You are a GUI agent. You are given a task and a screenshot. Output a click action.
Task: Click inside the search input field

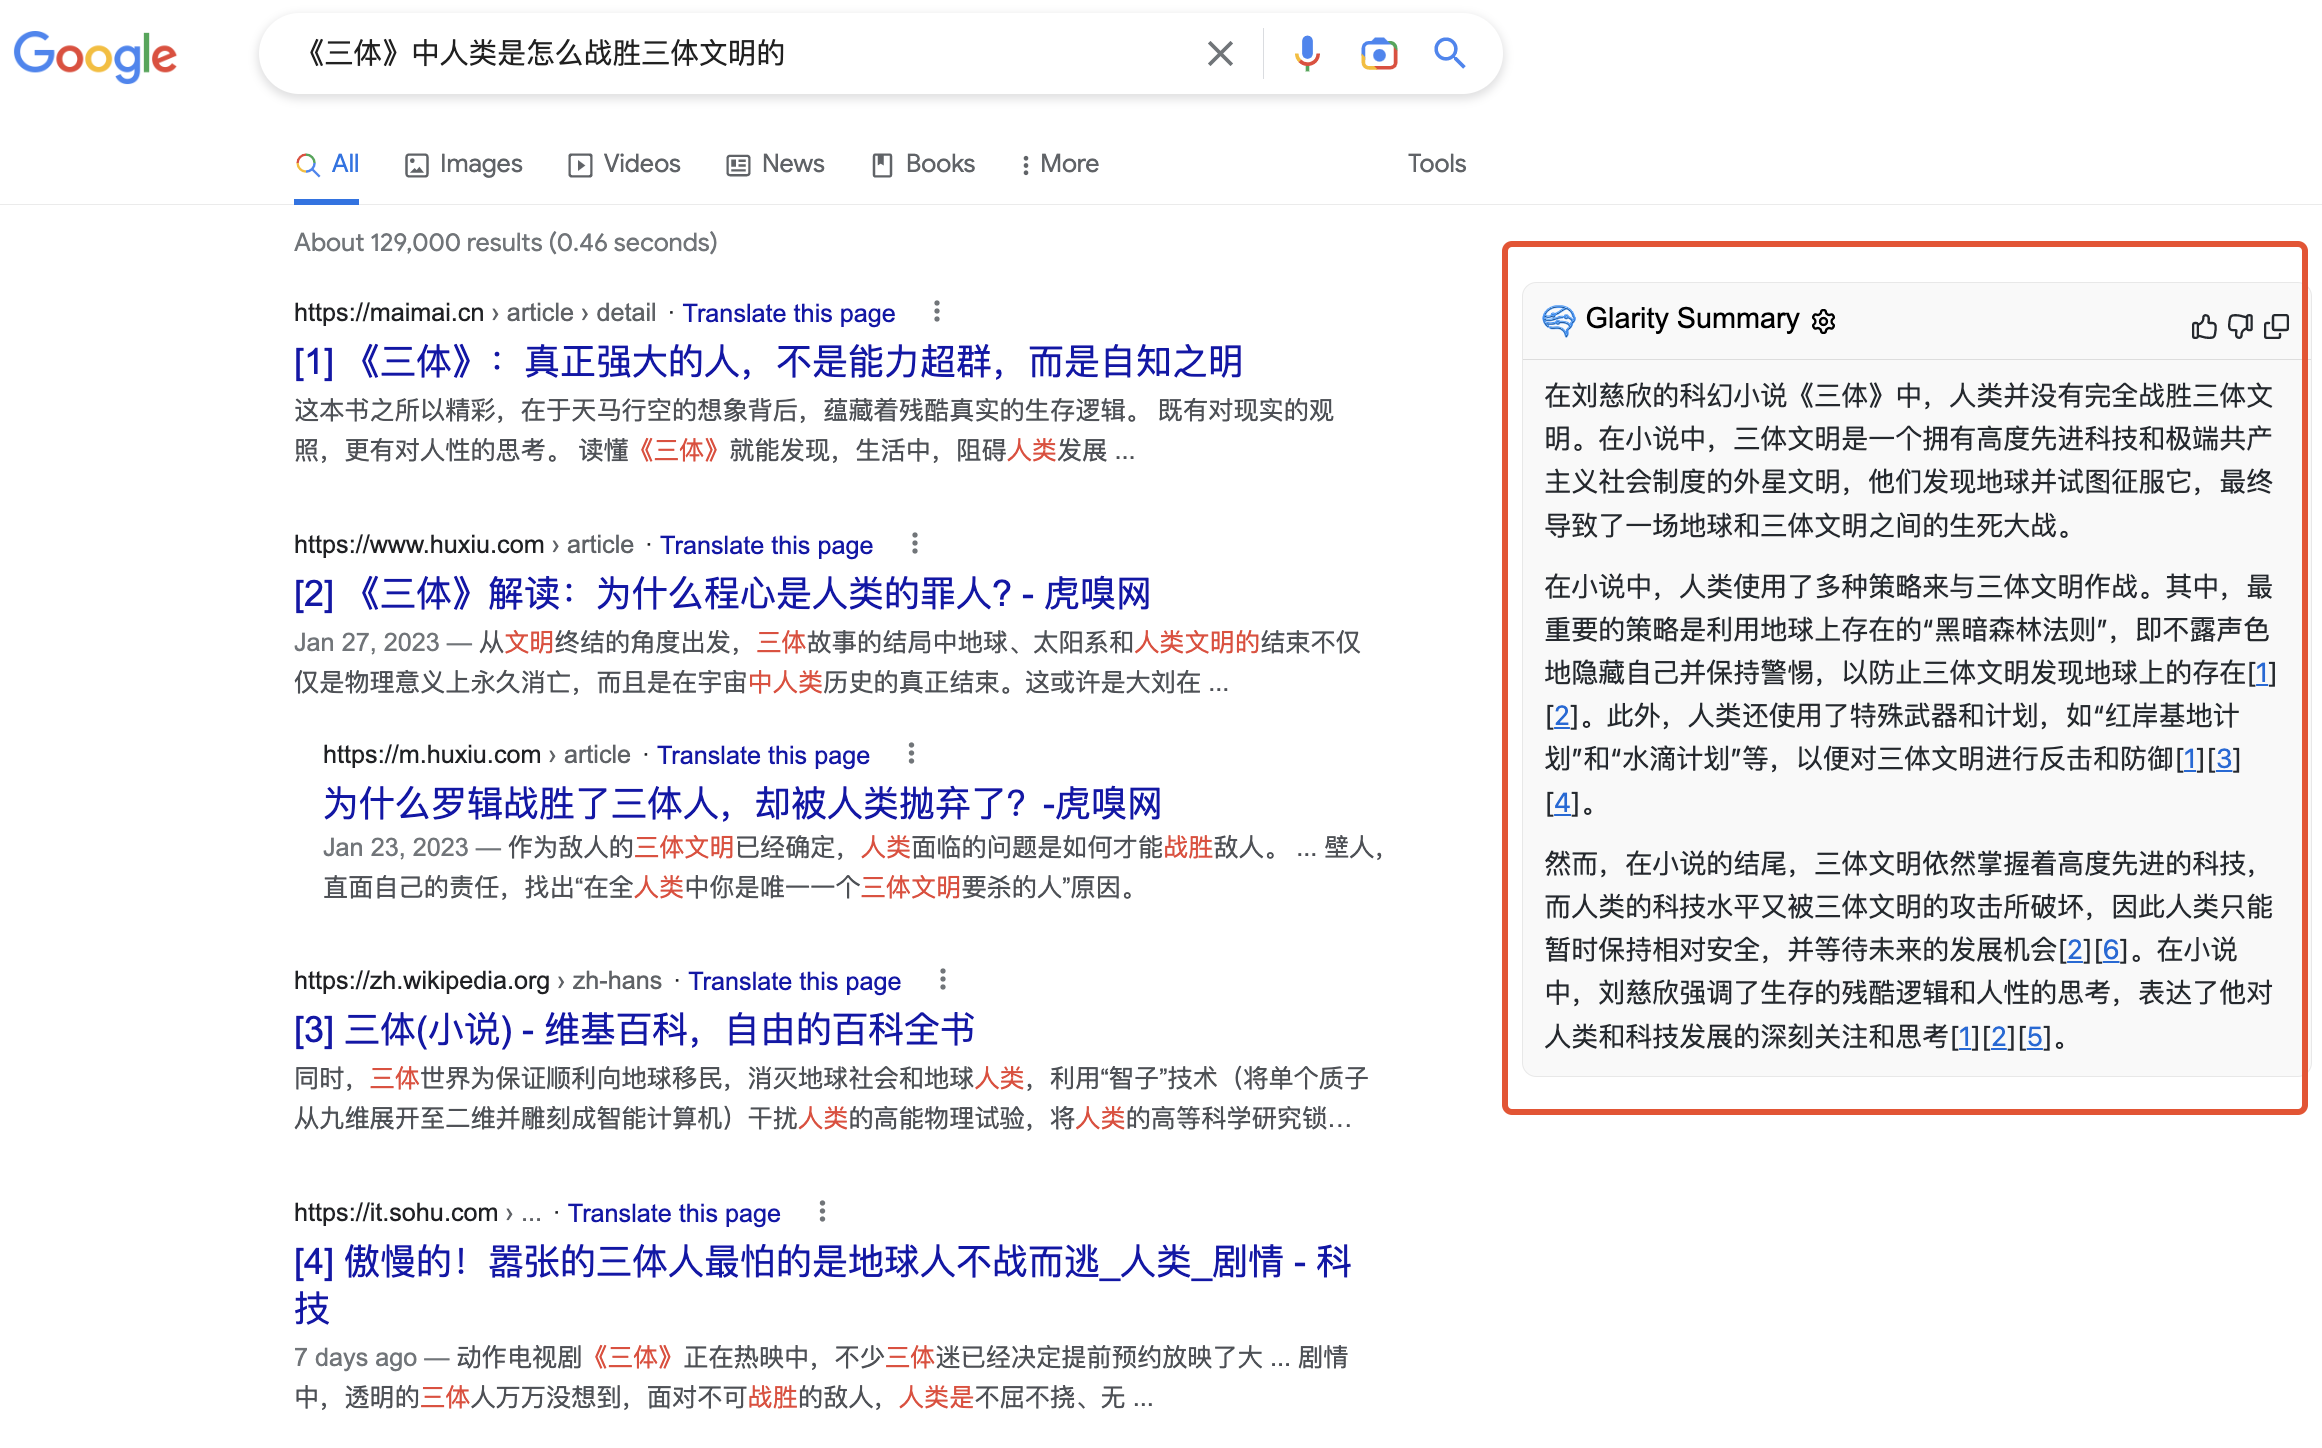point(700,53)
